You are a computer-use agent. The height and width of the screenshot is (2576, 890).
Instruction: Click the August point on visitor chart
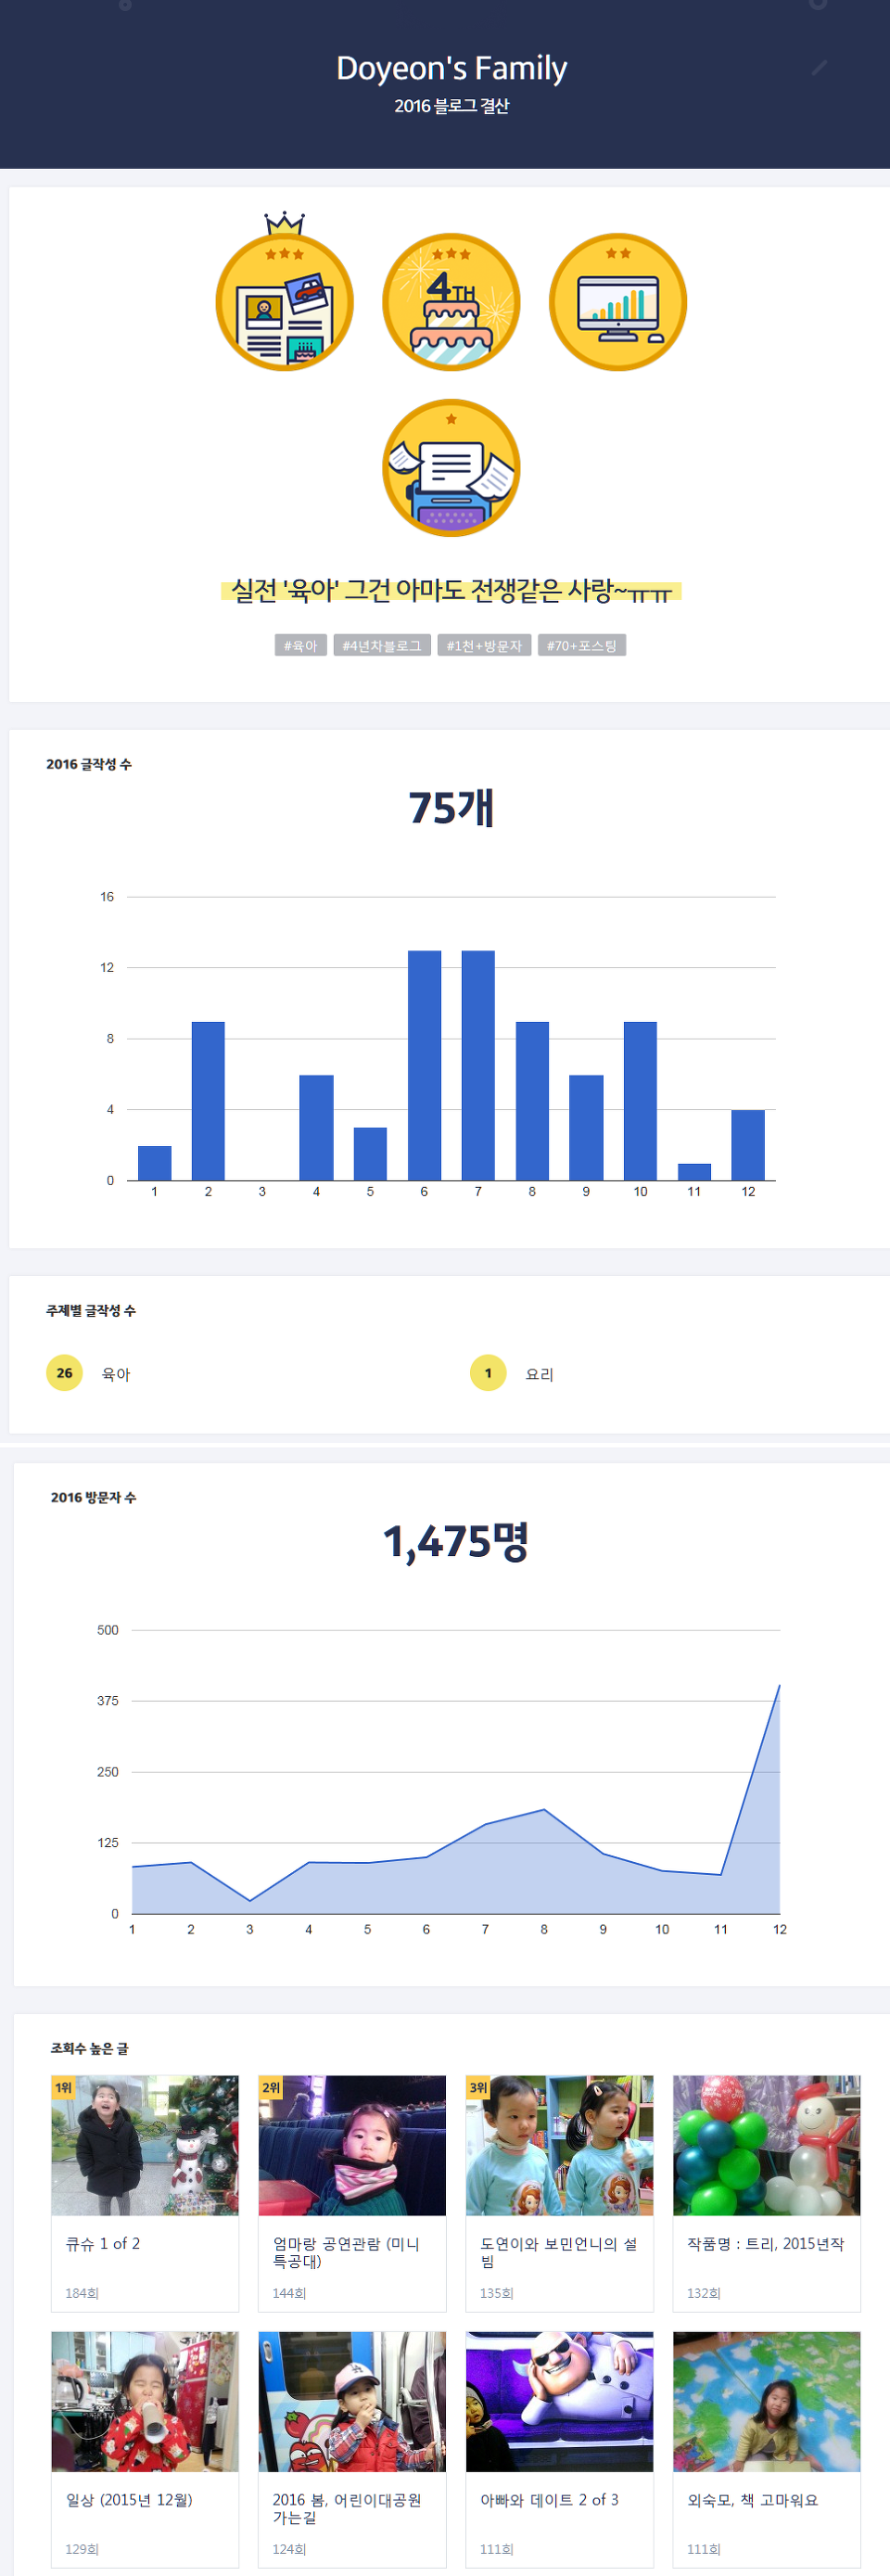click(544, 1809)
